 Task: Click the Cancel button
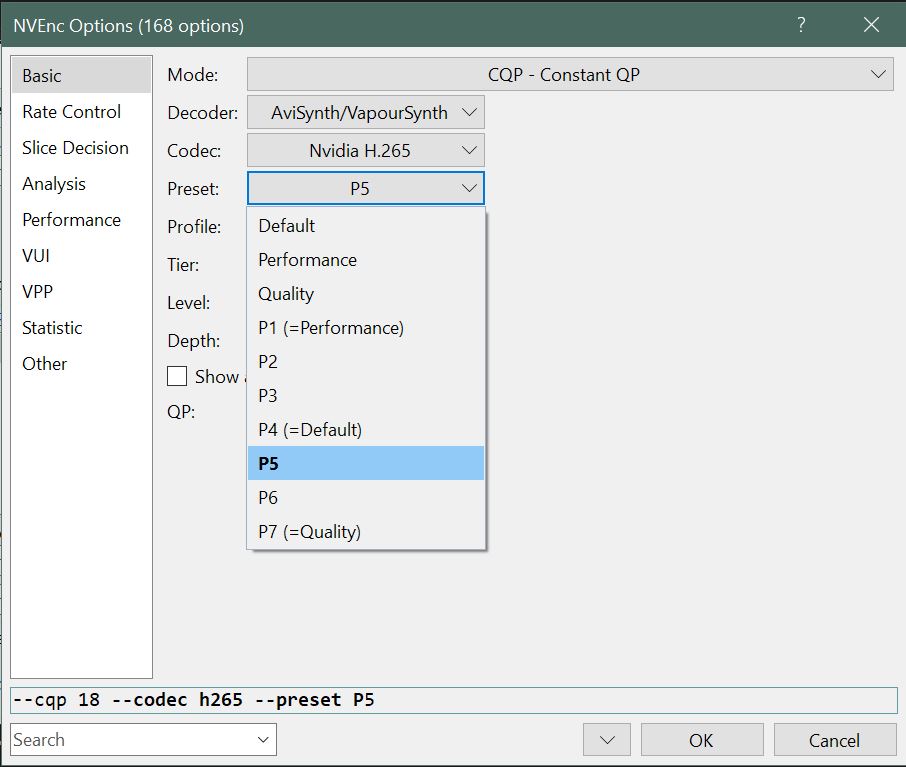click(835, 739)
